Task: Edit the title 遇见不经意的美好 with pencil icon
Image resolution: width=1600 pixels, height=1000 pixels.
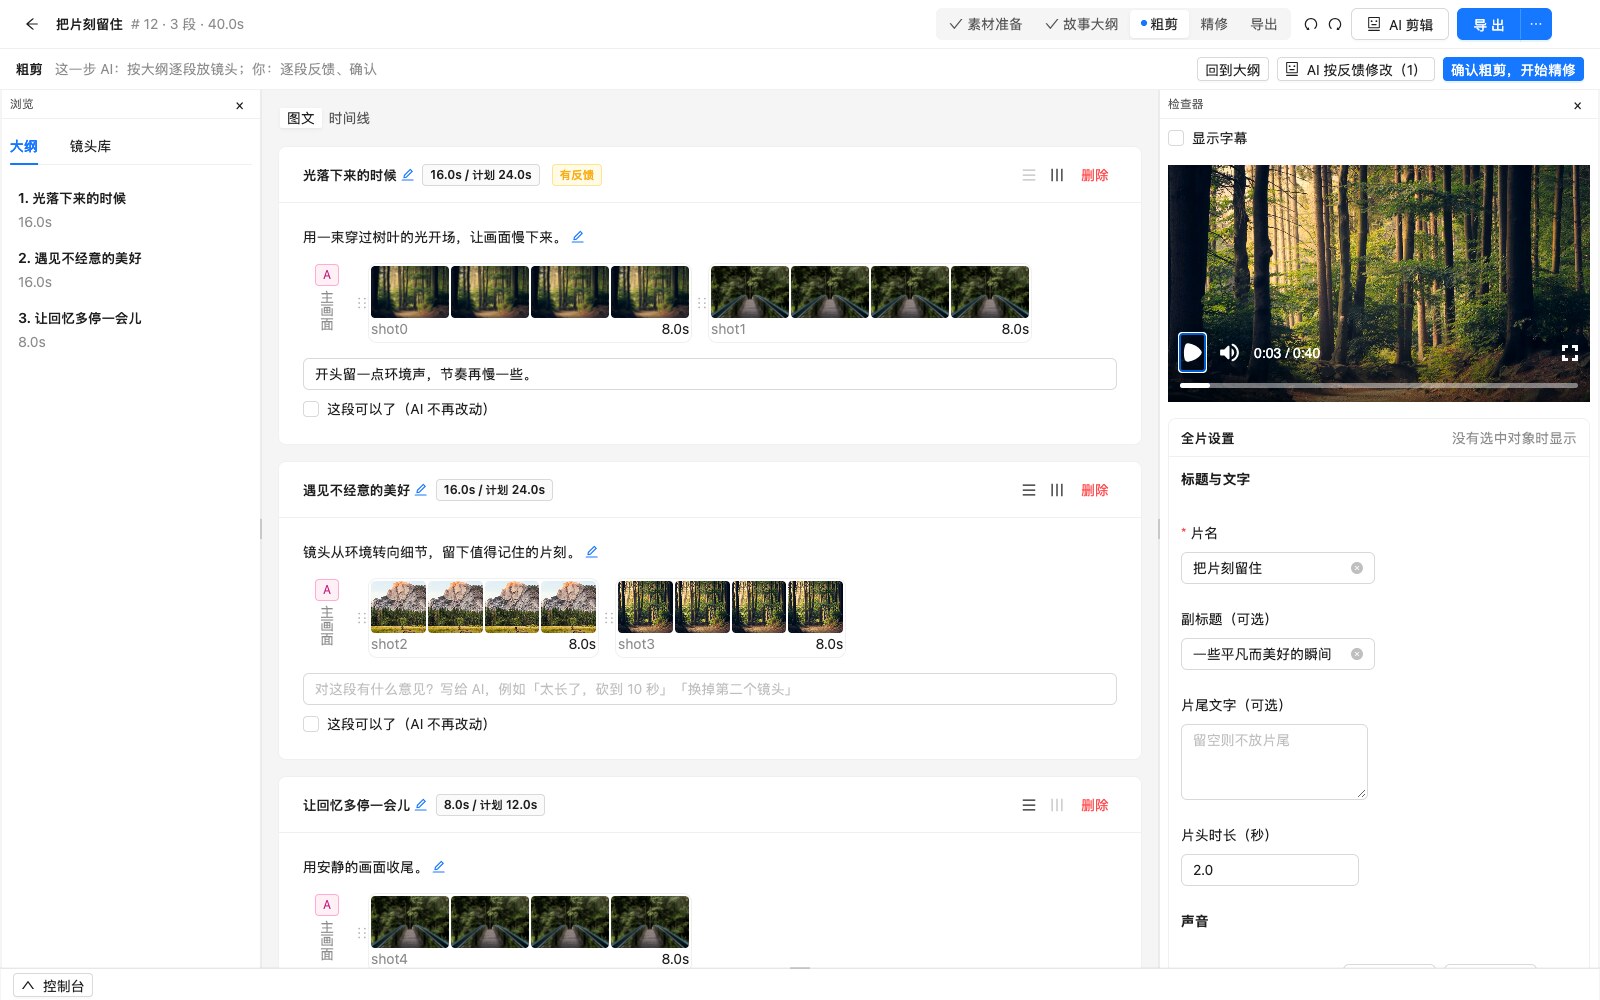Action: click(x=421, y=490)
